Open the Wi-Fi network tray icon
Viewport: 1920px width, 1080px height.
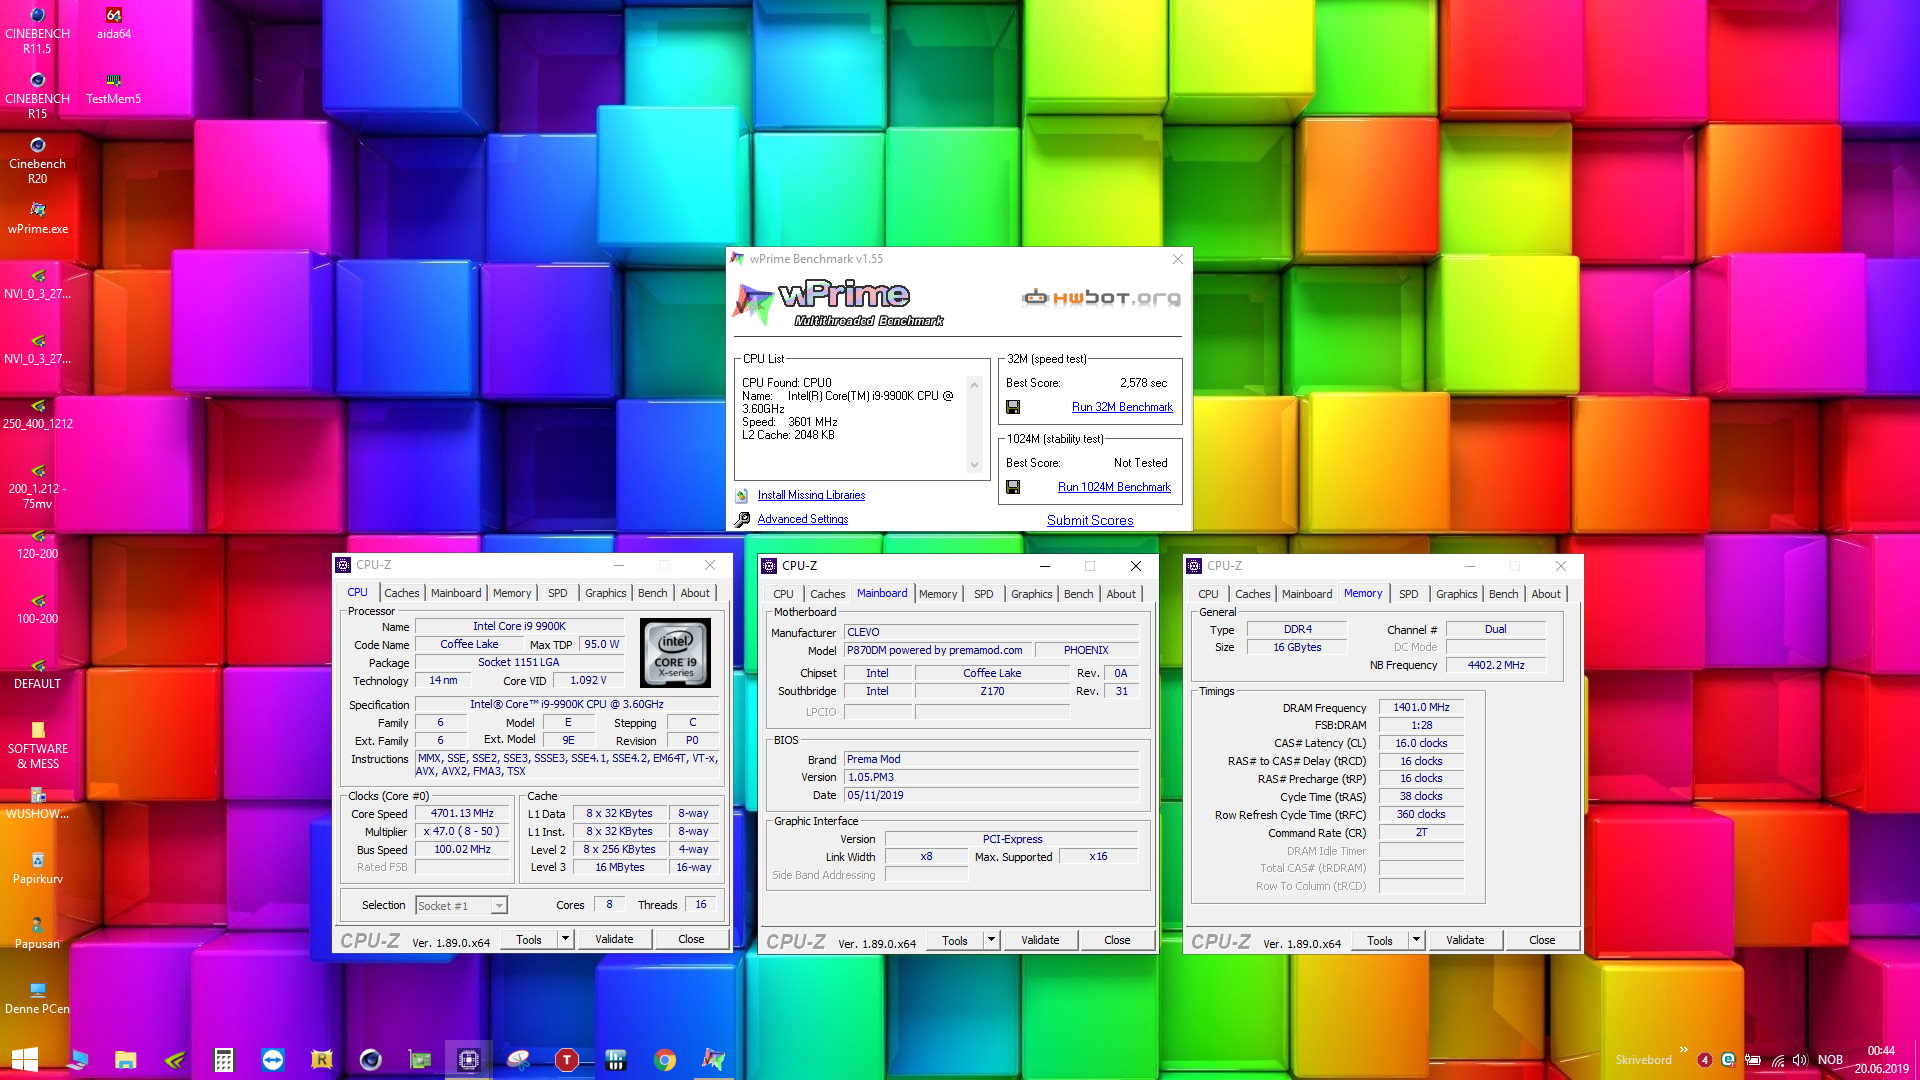tap(1778, 1060)
